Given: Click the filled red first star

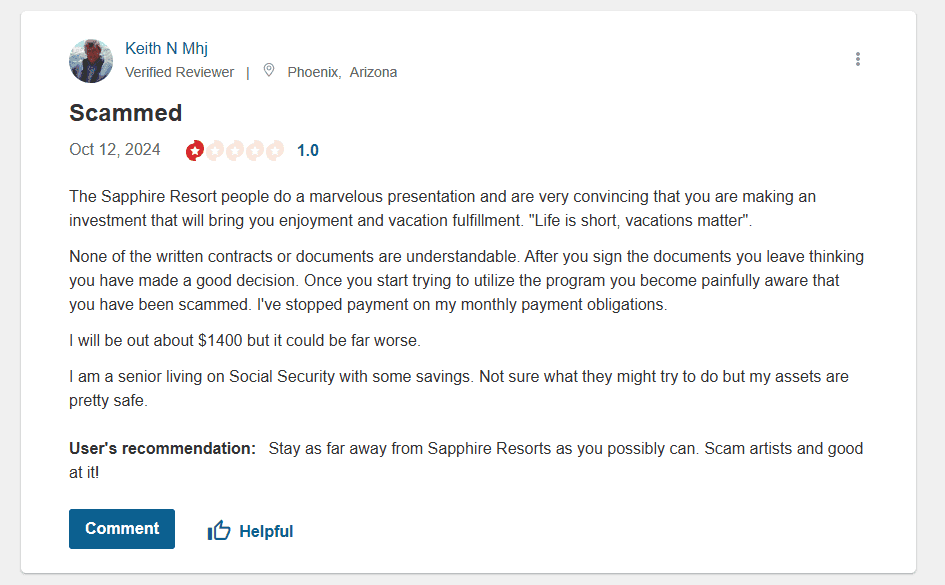Looking at the screenshot, I should [x=195, y=151].
